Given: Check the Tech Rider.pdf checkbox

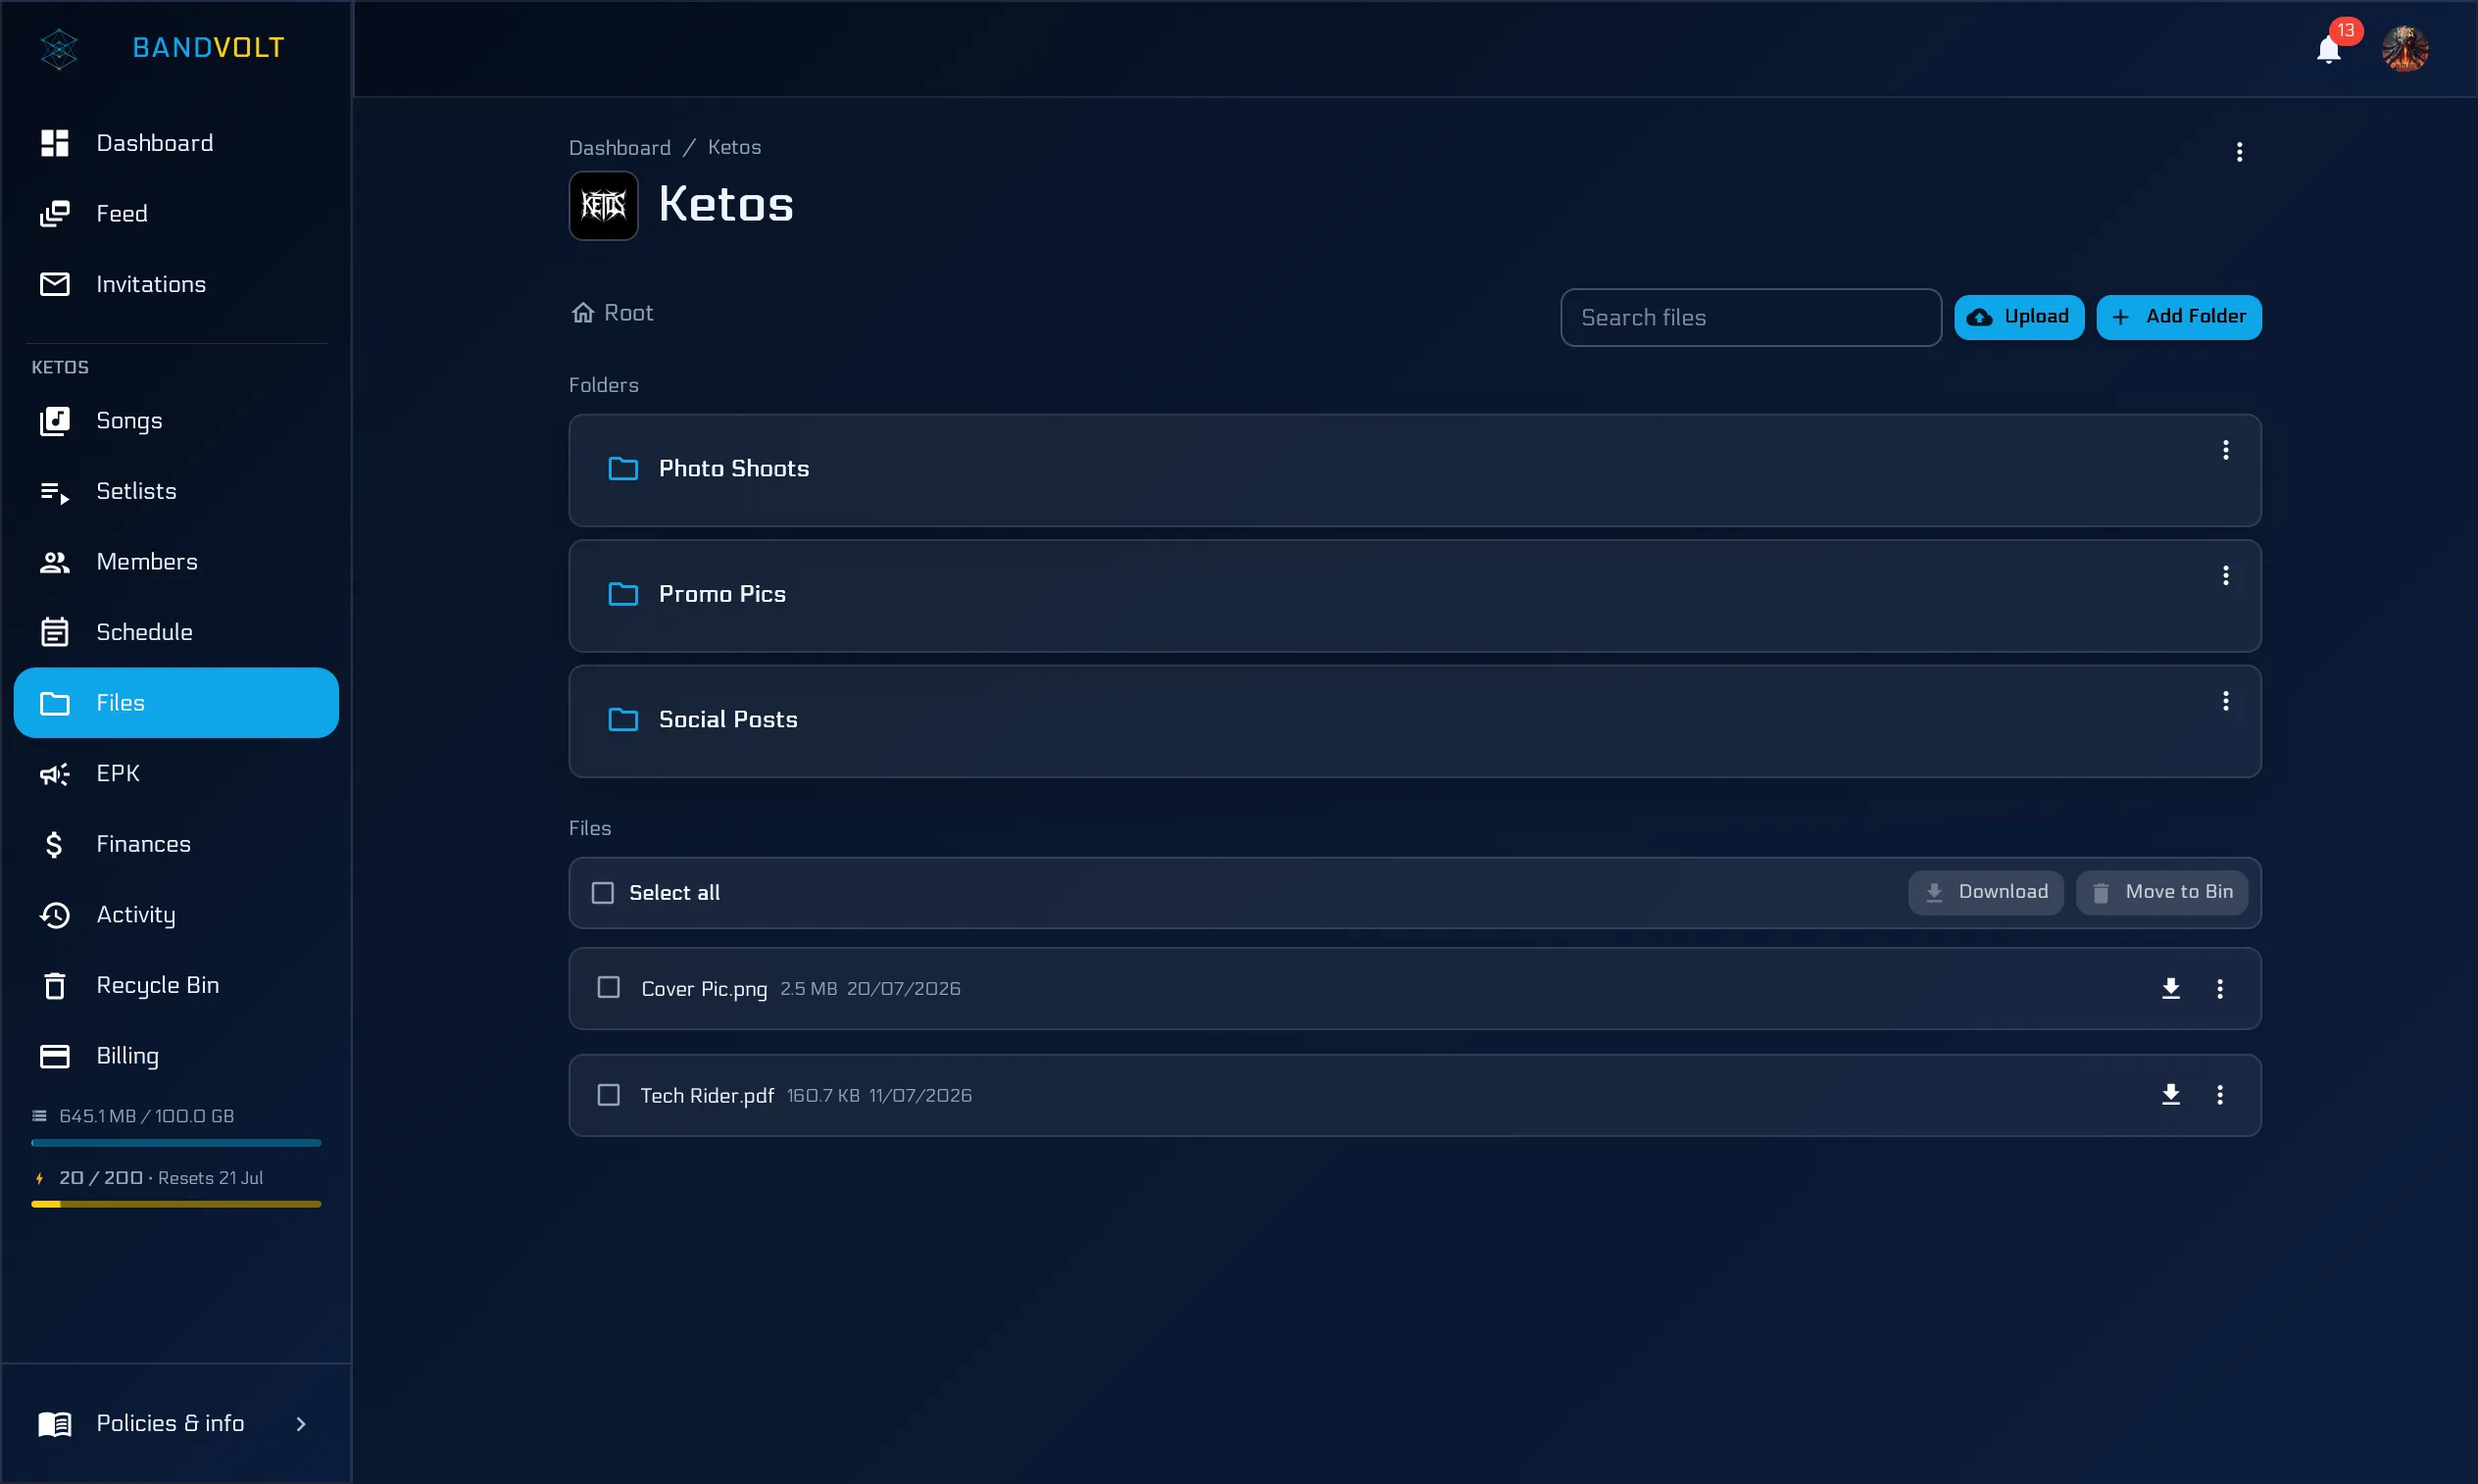Looking at the screenshot, I should 609,1095.
